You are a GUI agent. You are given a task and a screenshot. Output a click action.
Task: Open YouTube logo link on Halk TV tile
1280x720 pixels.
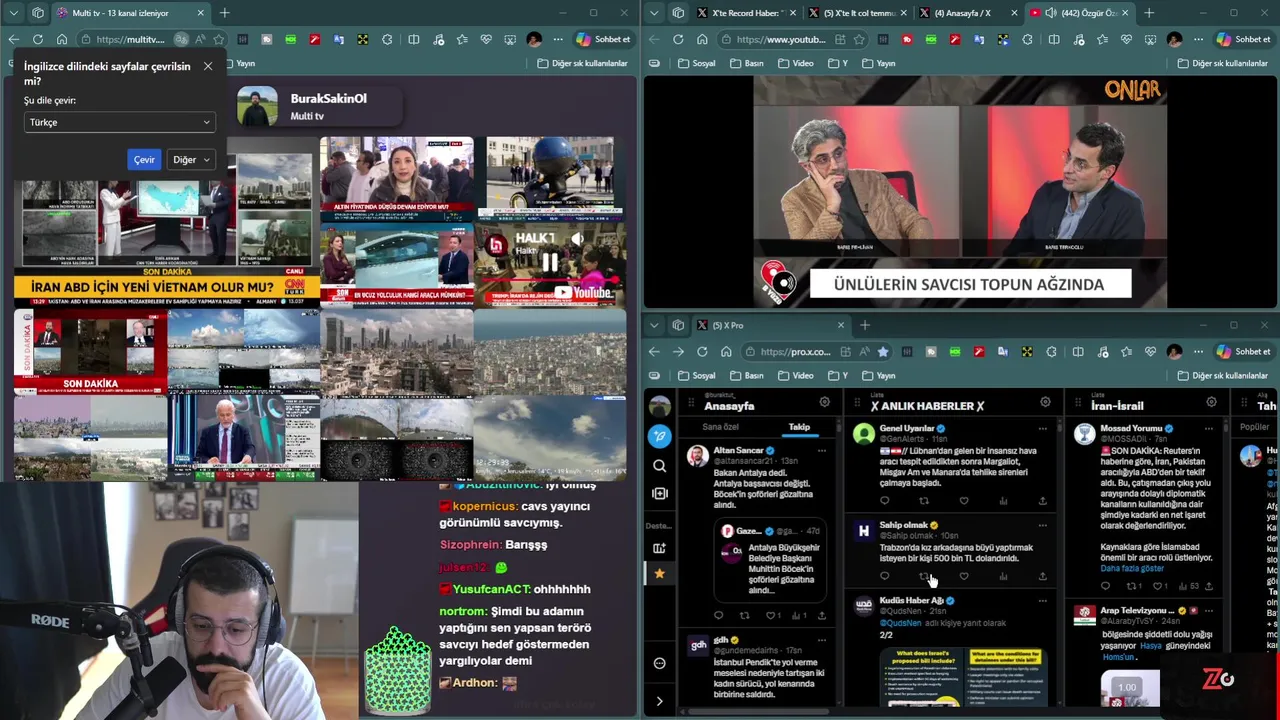(x=583, y=292)
